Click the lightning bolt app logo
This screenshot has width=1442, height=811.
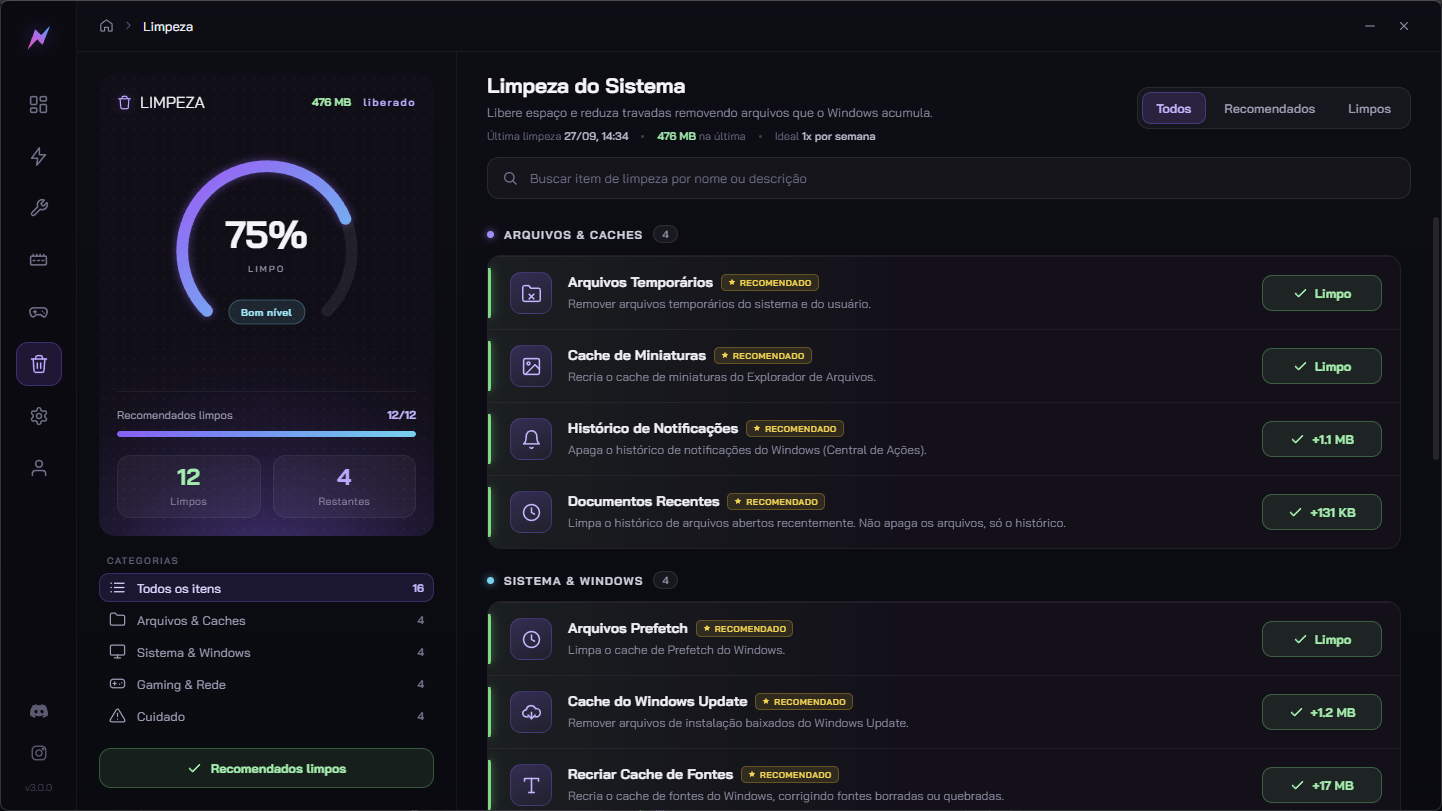coord(38,38)
